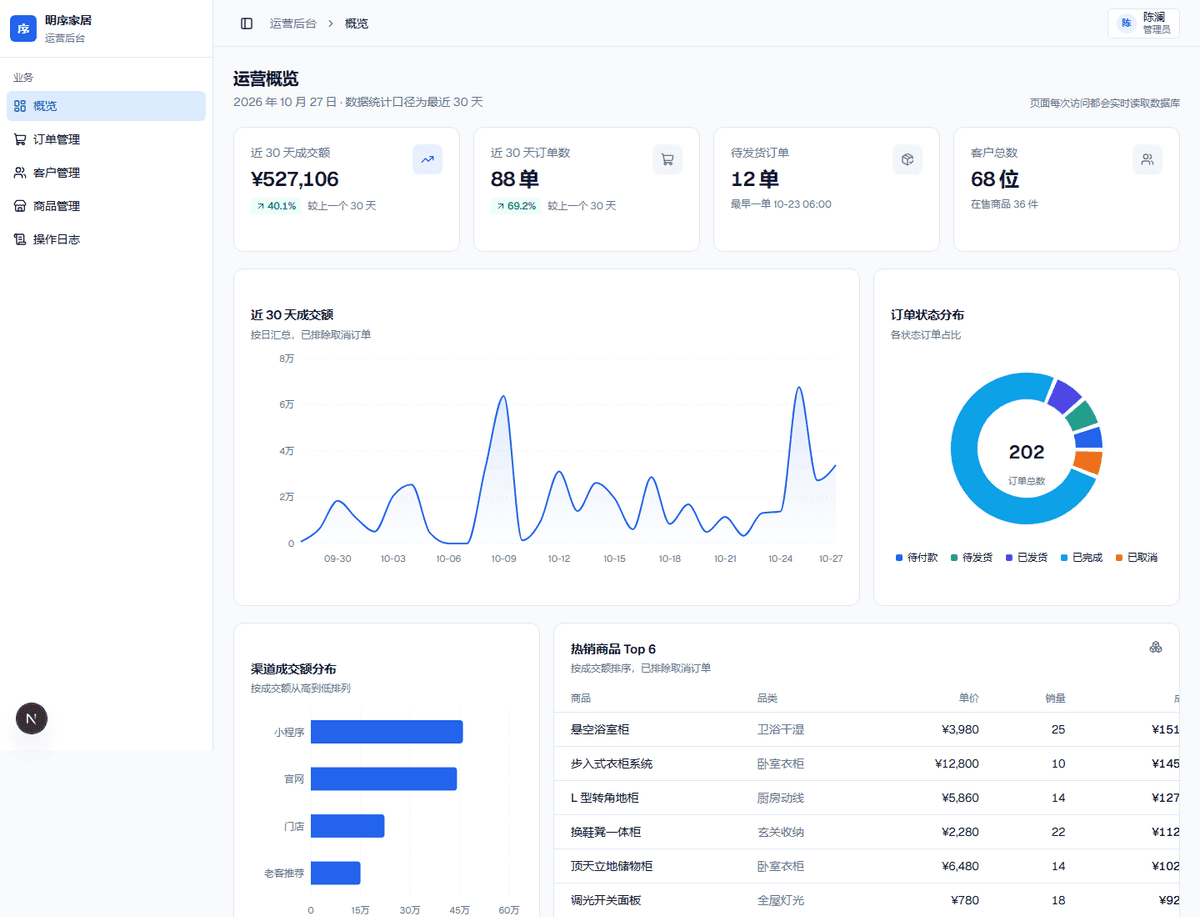Open 操作日志 in the sidebar
Image resolution: width=1200 pixels, height=917 pixels.
tap(106, 239)
